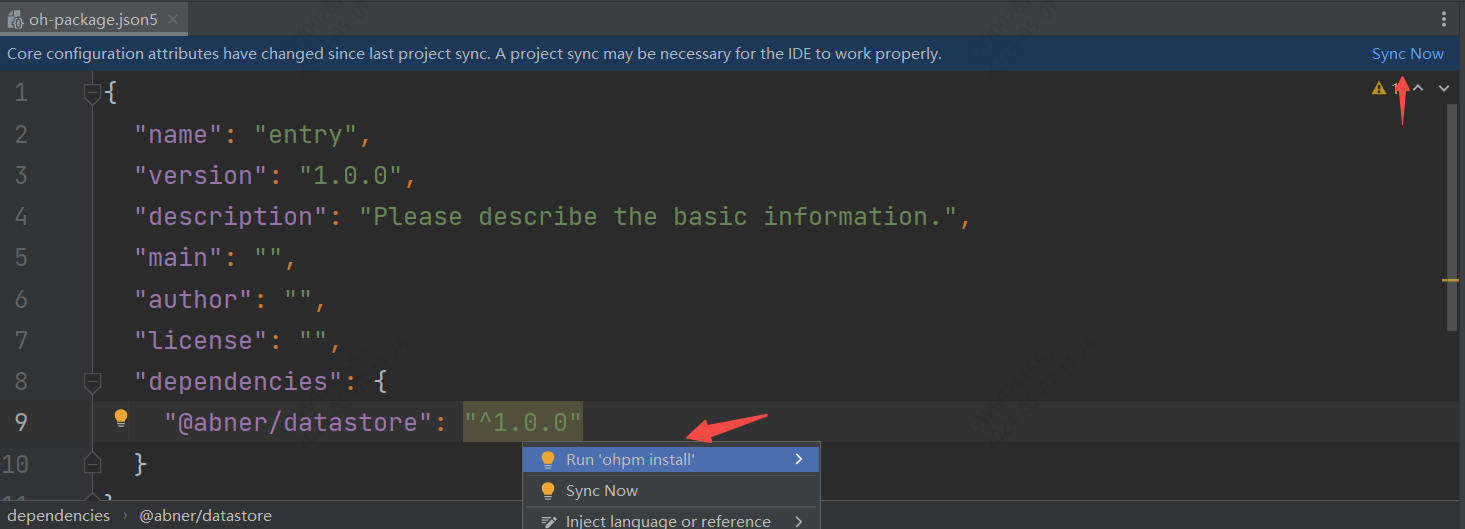The width and height of the screenshot is (1465, 529).
Task: Jump to next highlighted problem arrow
Action: click(x=1444, y=89)
